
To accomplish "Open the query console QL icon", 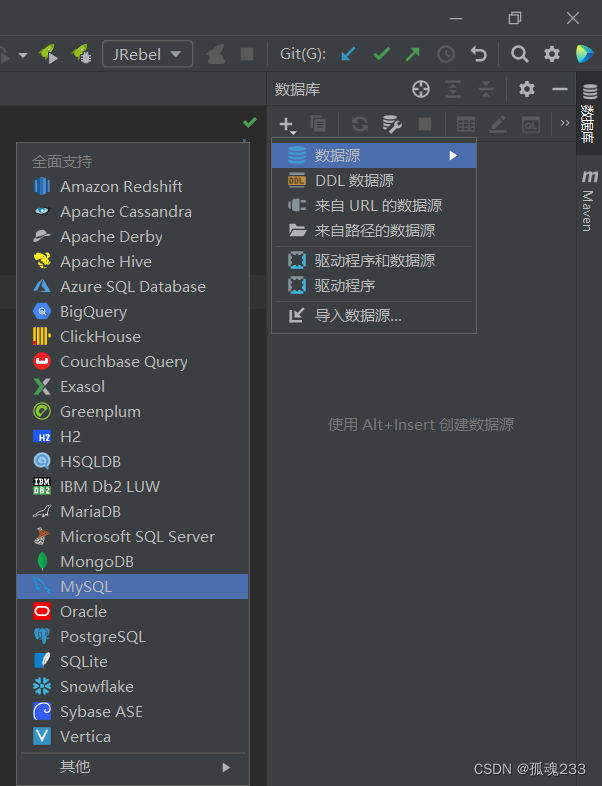I will click(531, 124).
